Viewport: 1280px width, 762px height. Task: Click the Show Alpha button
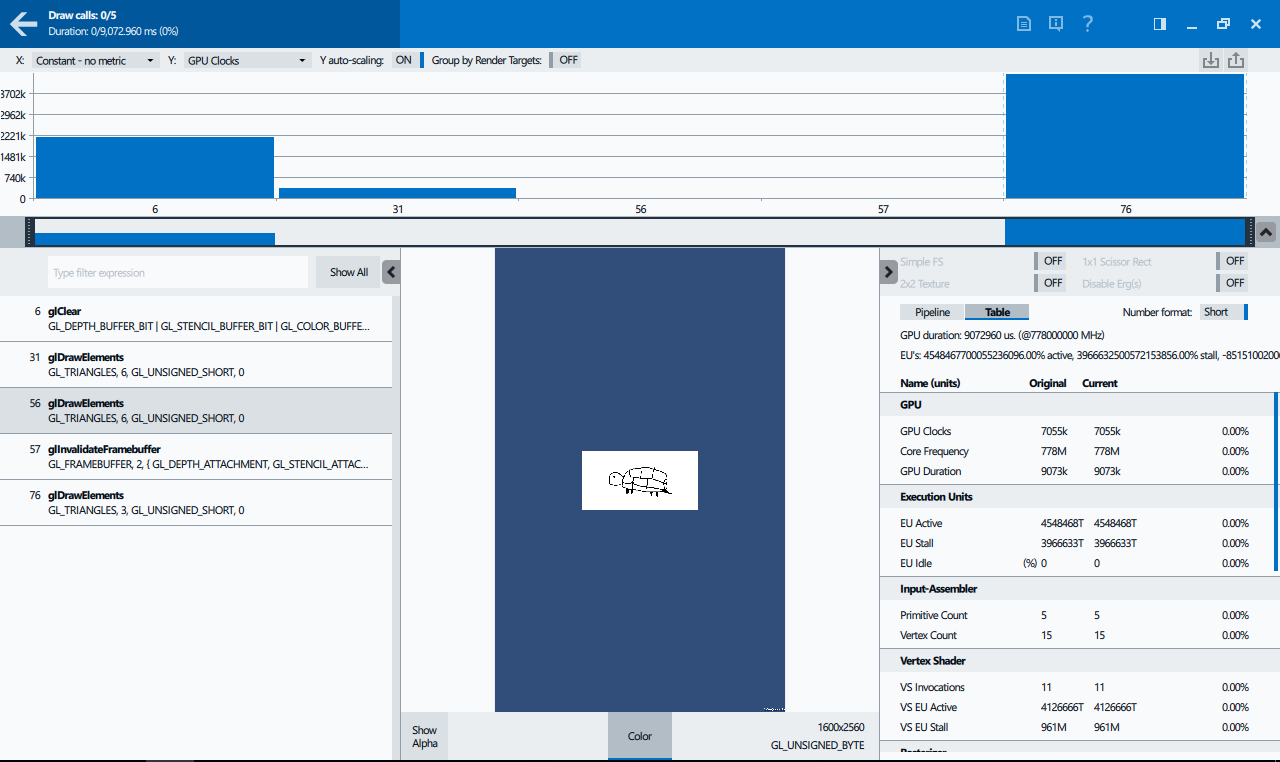pyautogui.click(x=425, y=736)
